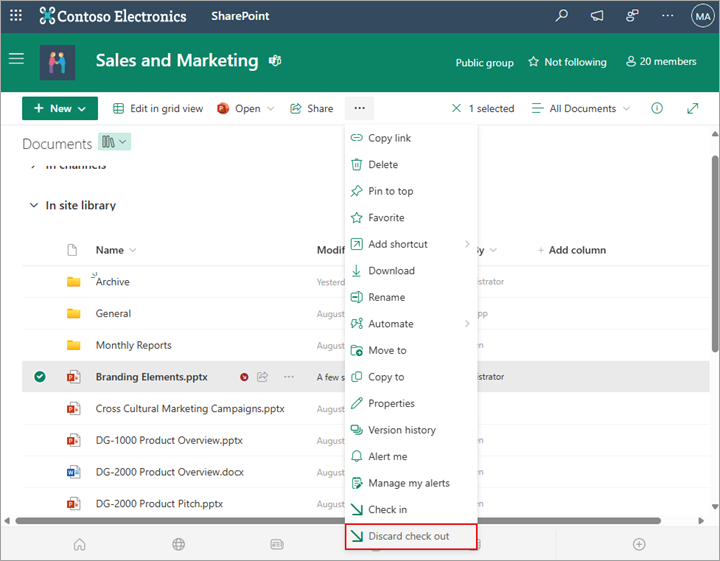The image size is (720, 561).
Task: Click Add column header
Action: point(571,250)
